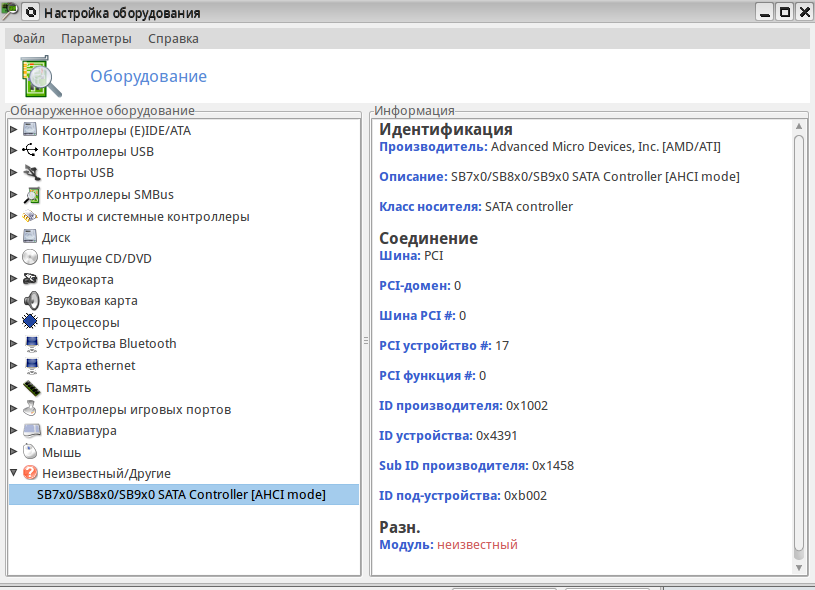Viewport: 815px width, 590px height.
Task: Click the information panel vertical scrollbar
Action: (799, 340)
